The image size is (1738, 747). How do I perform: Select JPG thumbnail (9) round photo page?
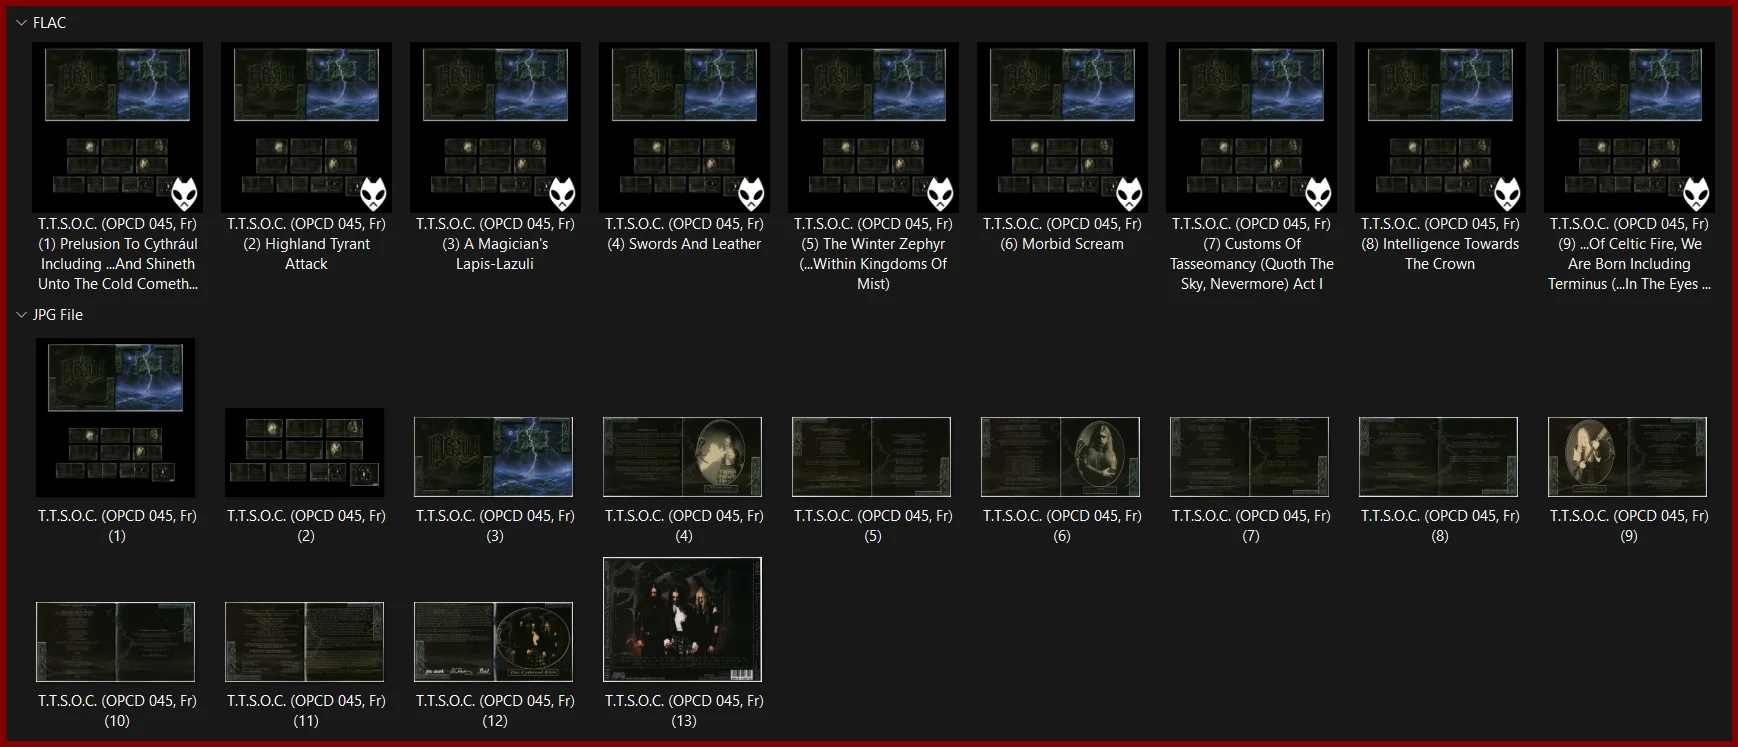(x=1628, y=457)
